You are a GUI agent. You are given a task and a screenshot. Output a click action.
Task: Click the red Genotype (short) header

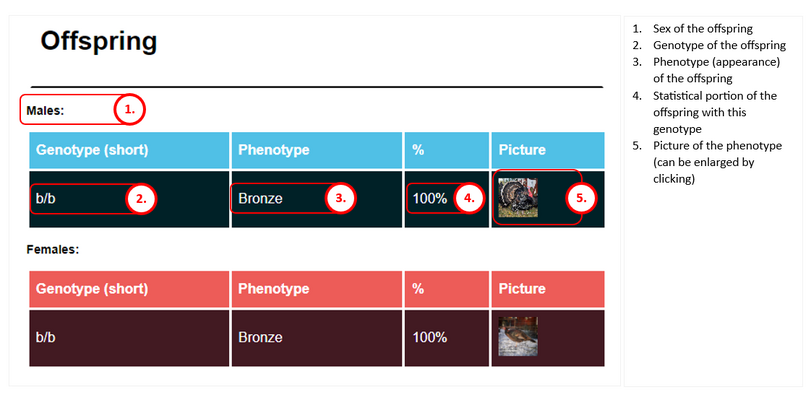pyautogui.click(x=129, y=289)
